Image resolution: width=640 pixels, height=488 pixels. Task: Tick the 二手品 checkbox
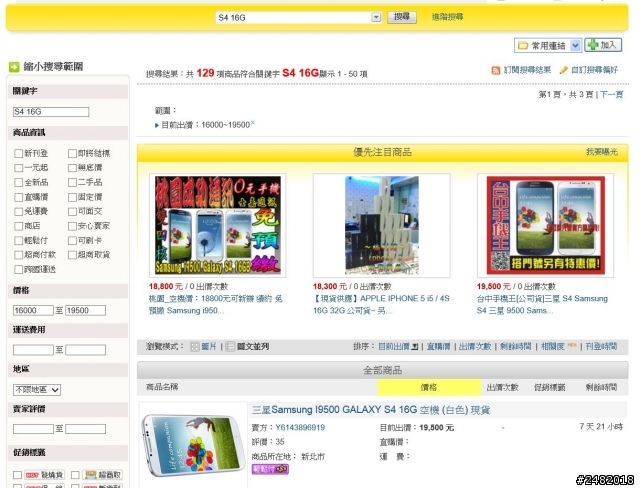[72, 182]
